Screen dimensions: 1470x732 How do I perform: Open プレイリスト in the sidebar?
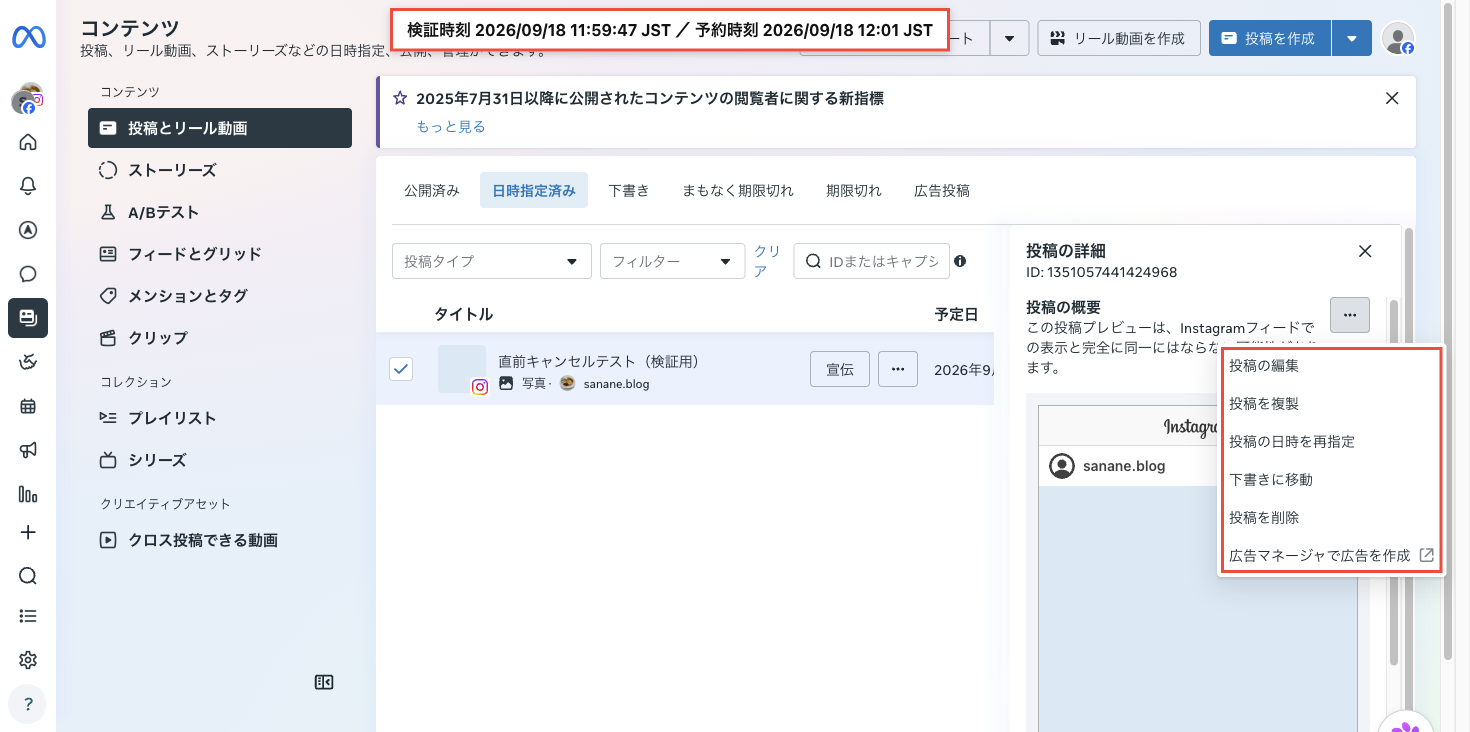coord(220,418)
